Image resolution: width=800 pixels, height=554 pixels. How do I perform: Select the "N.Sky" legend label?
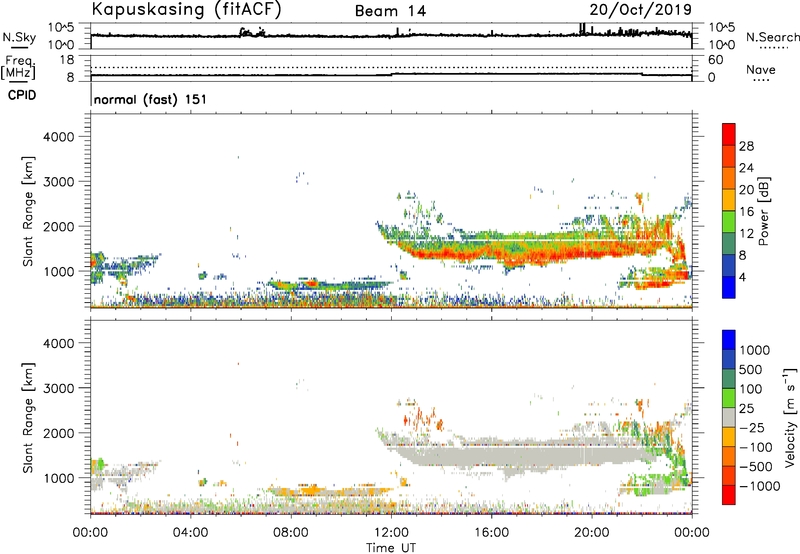pyautogui.click(x=19, y=37)
